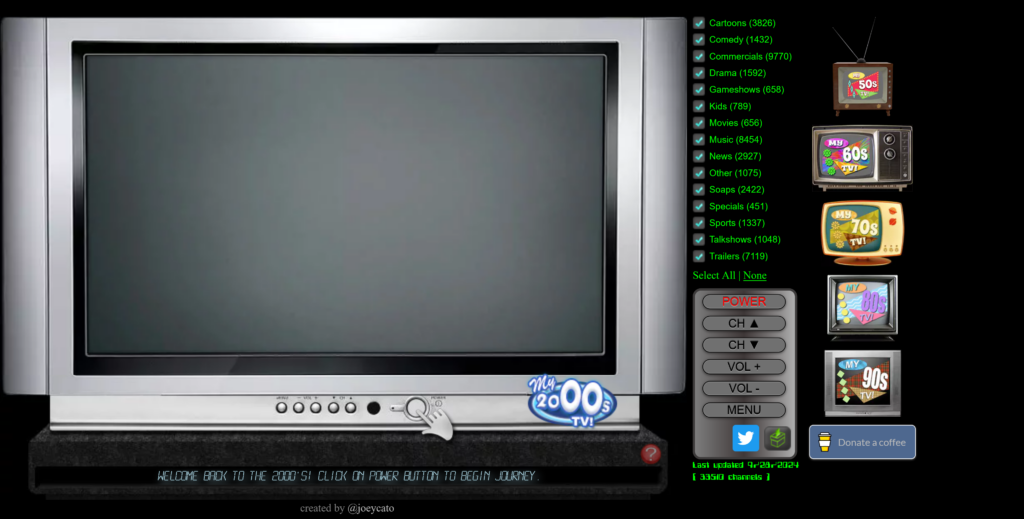Uncheck the Cartoons category checkbox
Viewport: 1024px width, 519px height.
699,23
